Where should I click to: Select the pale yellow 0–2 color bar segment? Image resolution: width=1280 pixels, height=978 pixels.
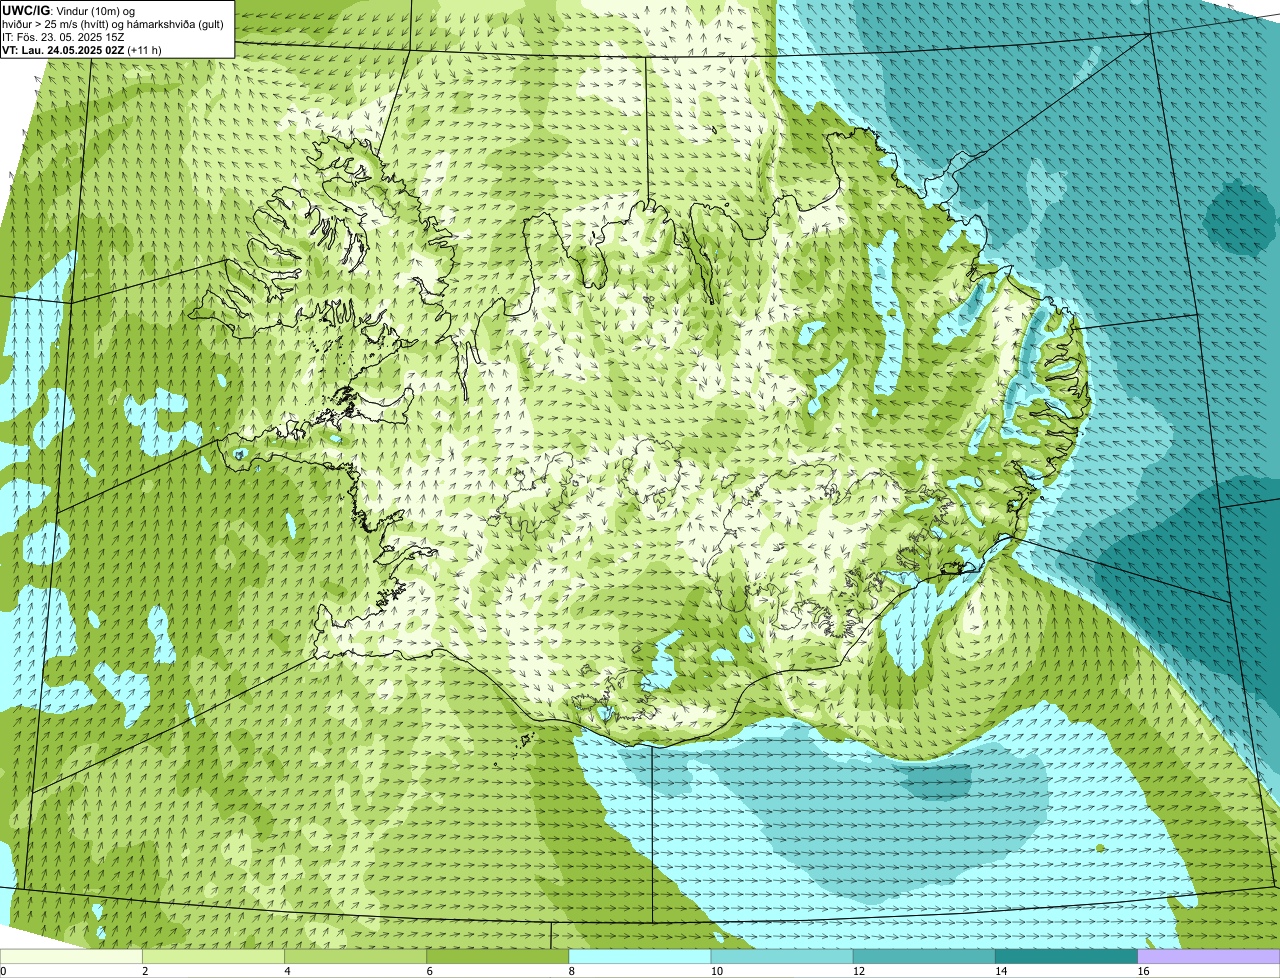[71, 957]
